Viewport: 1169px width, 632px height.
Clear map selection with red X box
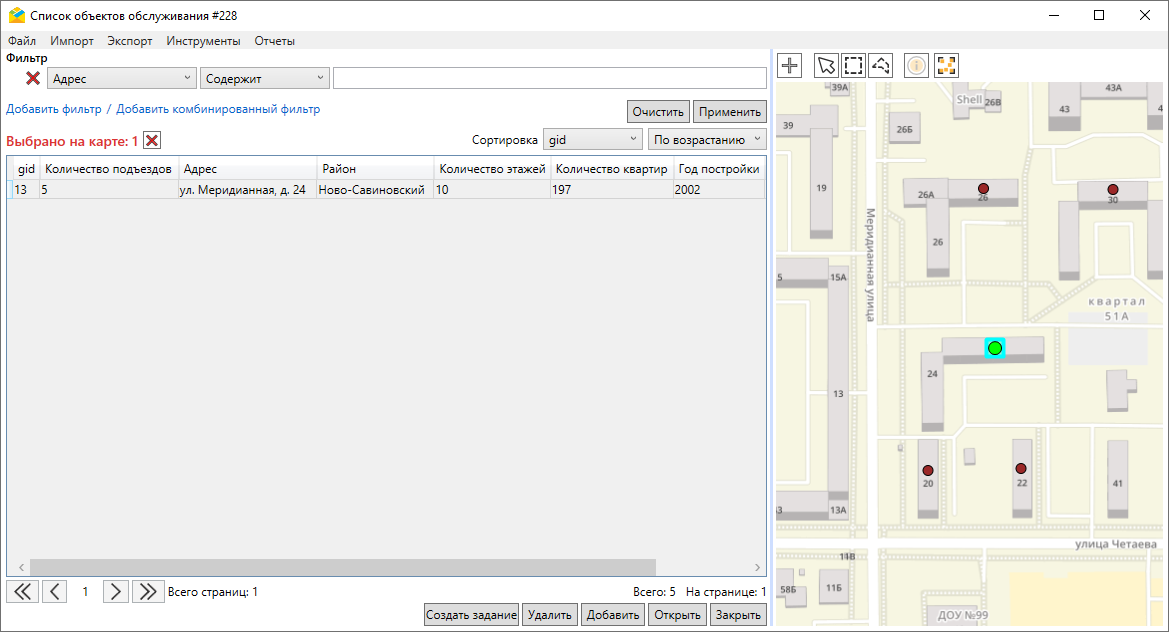[x=152, y=140]
